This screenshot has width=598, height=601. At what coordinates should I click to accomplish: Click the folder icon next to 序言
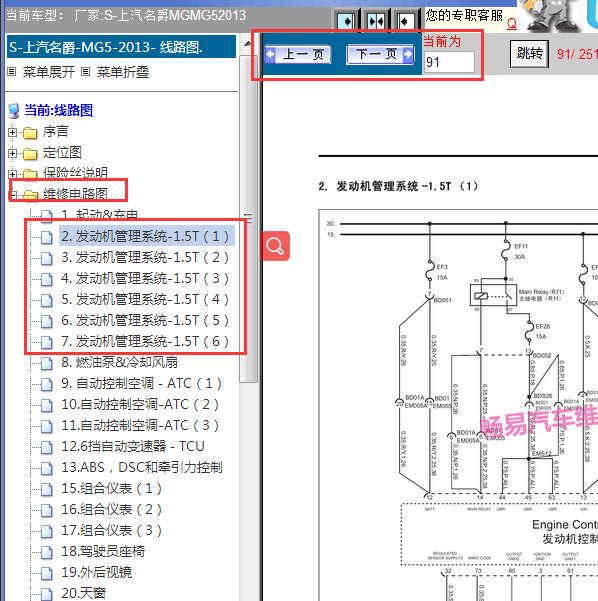(30, 133)
